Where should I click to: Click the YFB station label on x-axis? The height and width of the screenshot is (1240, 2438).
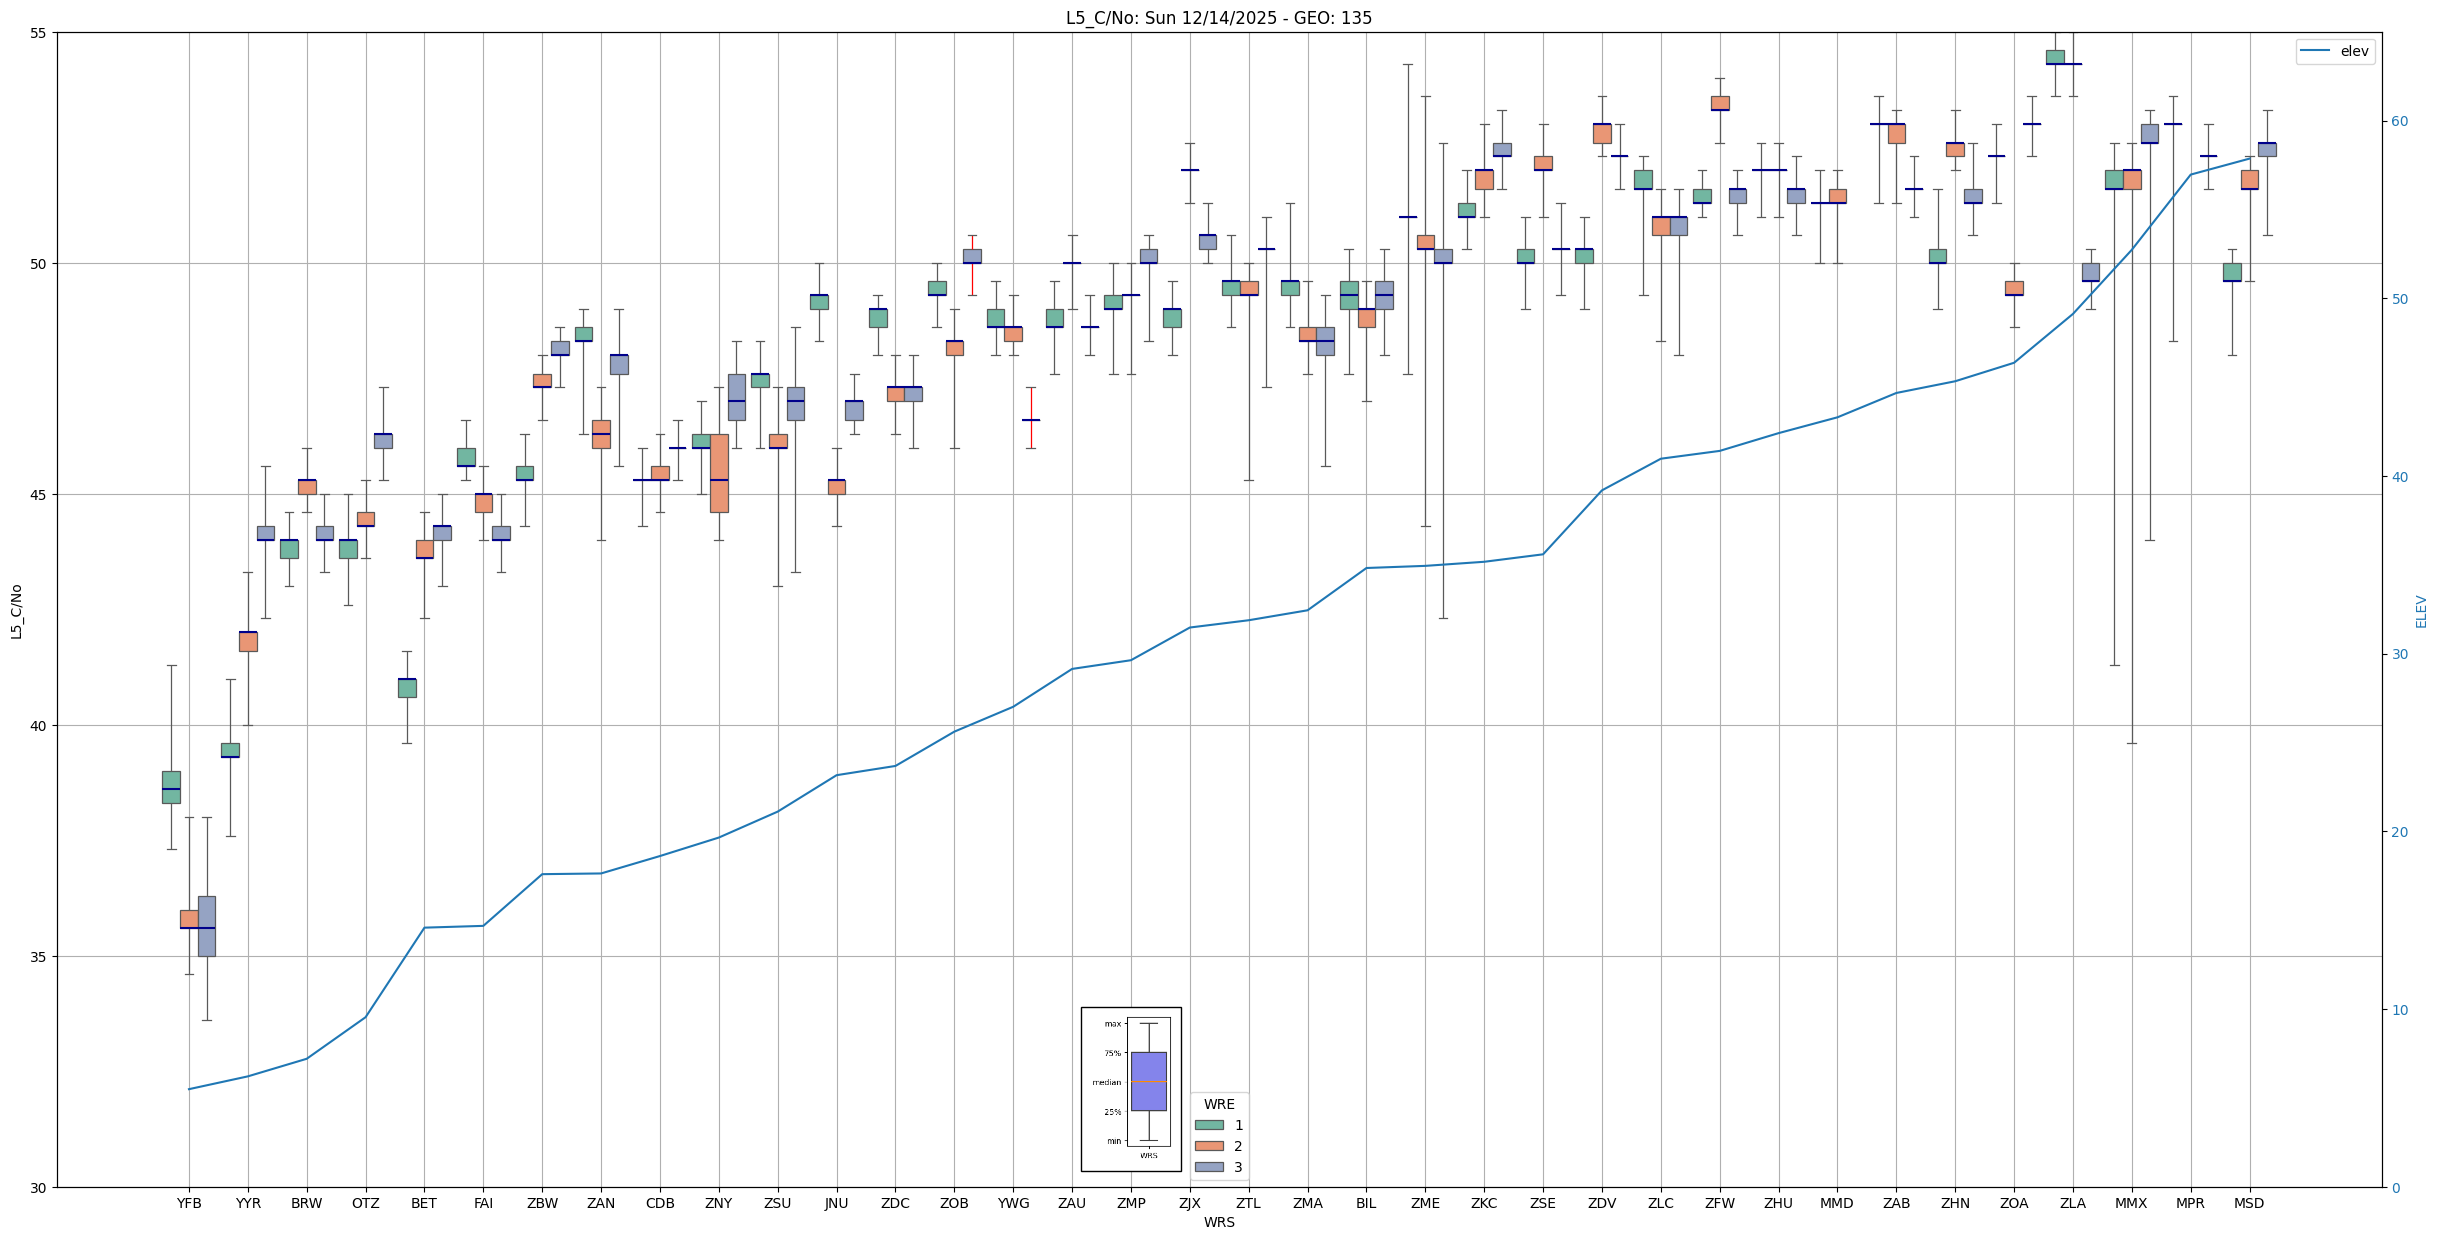[x=189, y=1203]
